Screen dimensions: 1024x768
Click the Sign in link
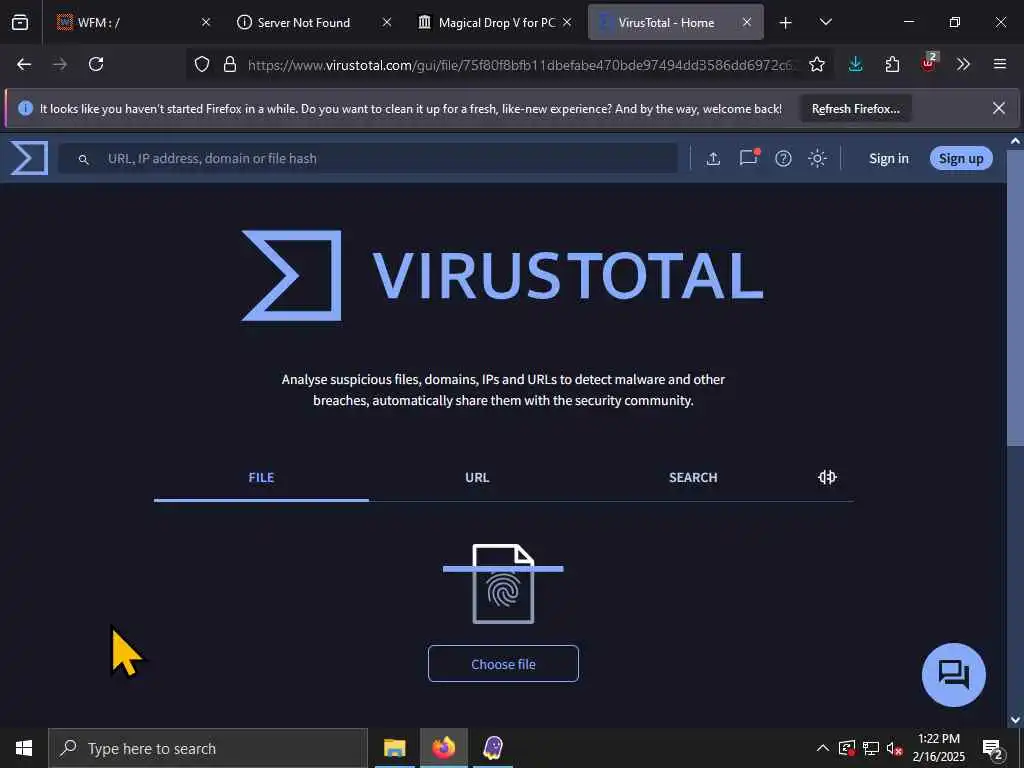888,159
